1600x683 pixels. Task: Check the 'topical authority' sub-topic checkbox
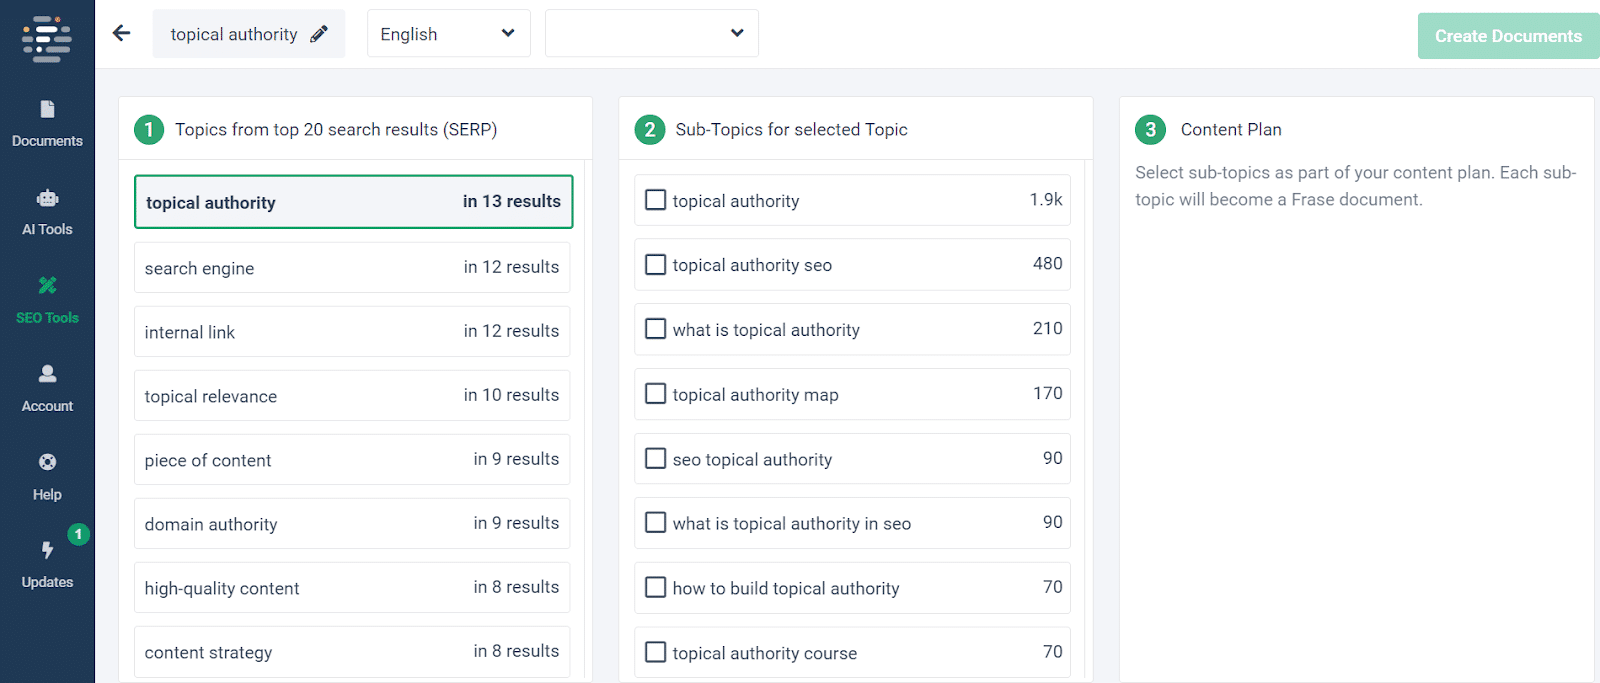[656, 200]
